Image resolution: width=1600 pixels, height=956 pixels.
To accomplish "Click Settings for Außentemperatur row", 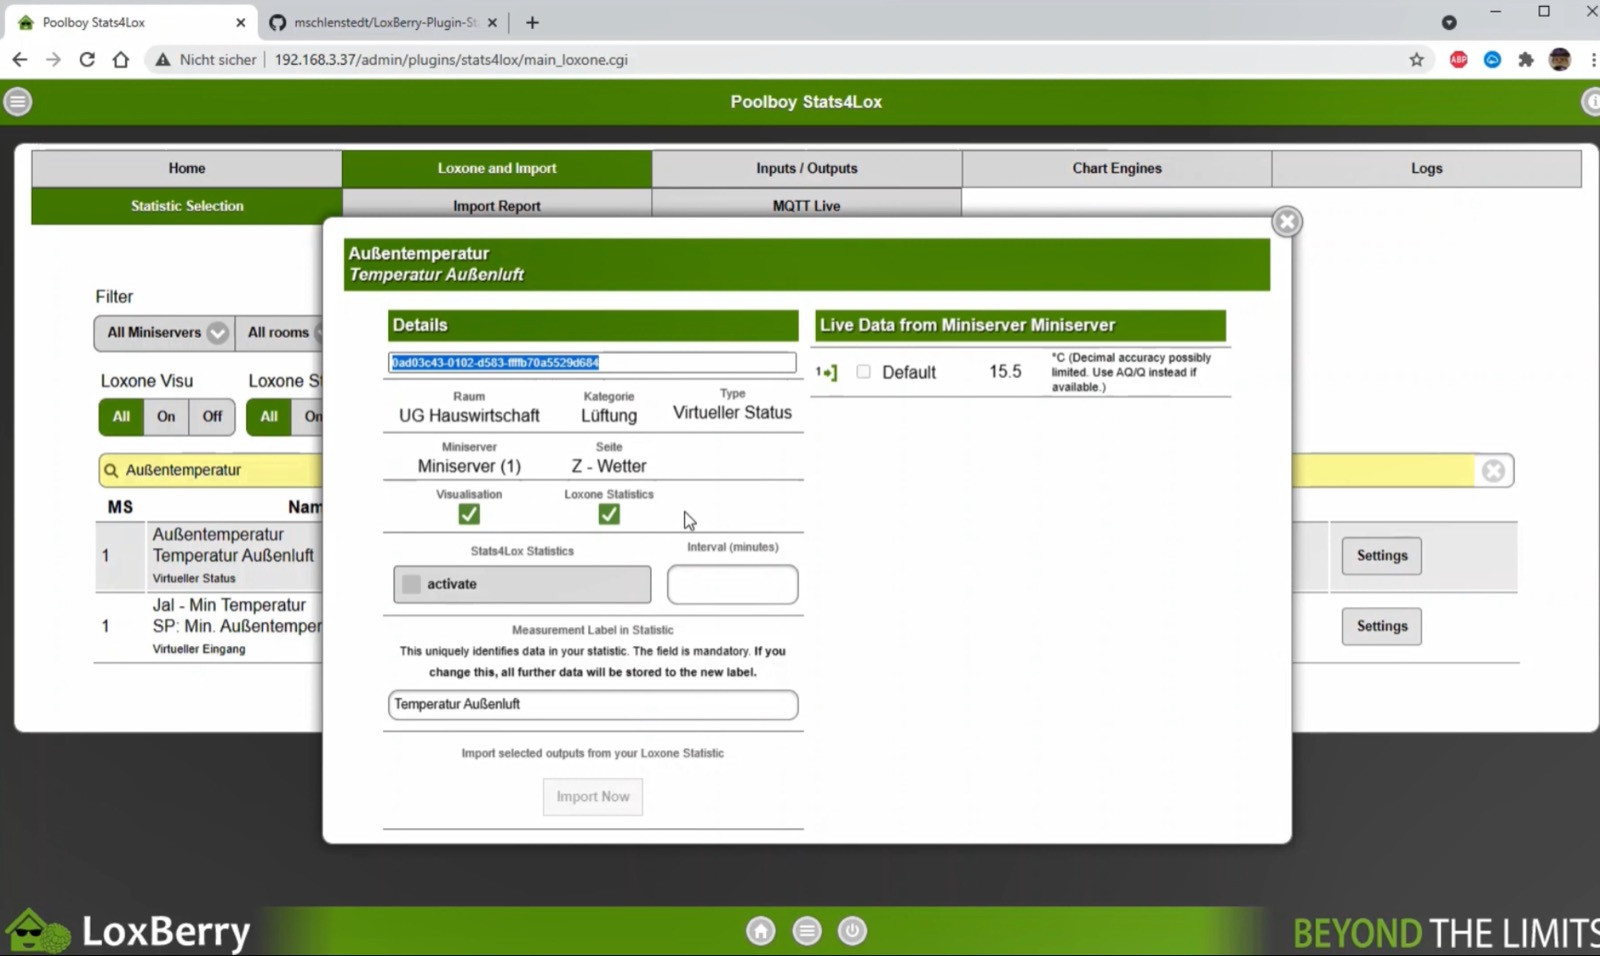I will (1381, 556).
